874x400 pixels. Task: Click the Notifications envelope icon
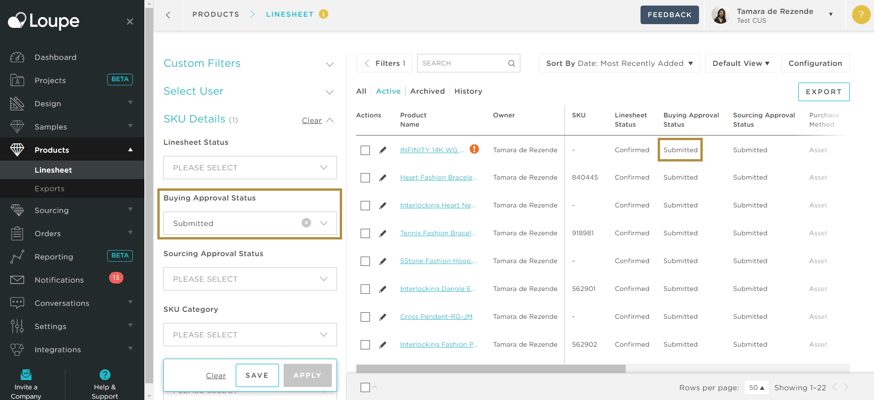(17, 280)
